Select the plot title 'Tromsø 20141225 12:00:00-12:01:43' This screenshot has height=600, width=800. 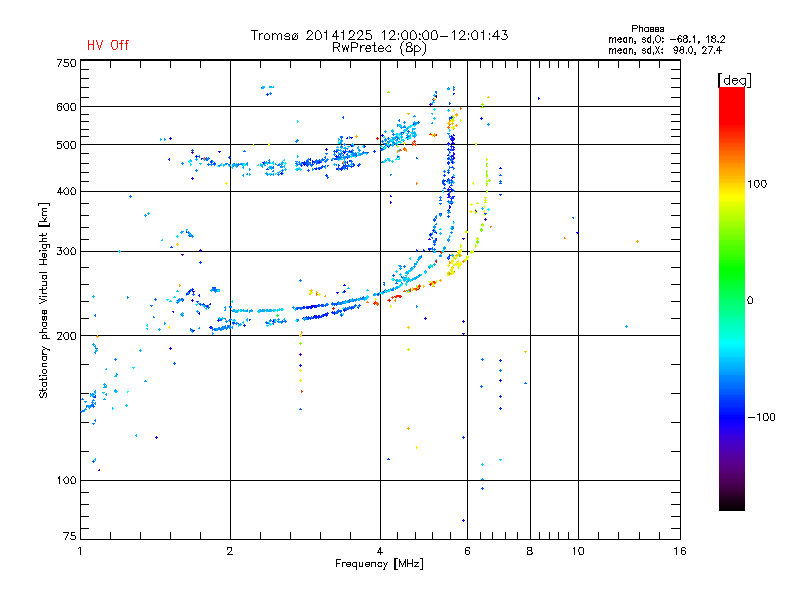click(379, 35)
